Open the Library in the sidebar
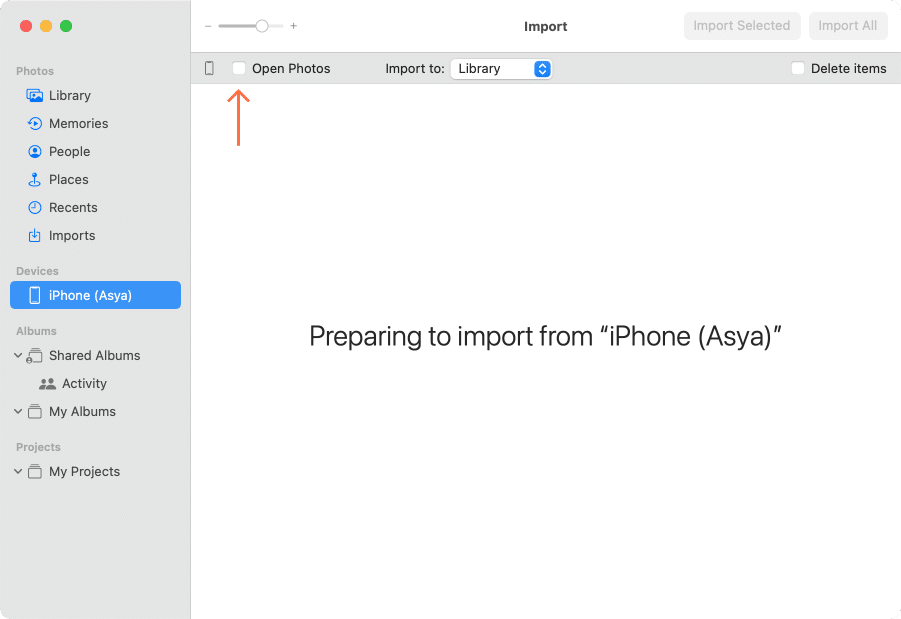Viewport: 901px width, 619px height. click(x=70, y=95)
